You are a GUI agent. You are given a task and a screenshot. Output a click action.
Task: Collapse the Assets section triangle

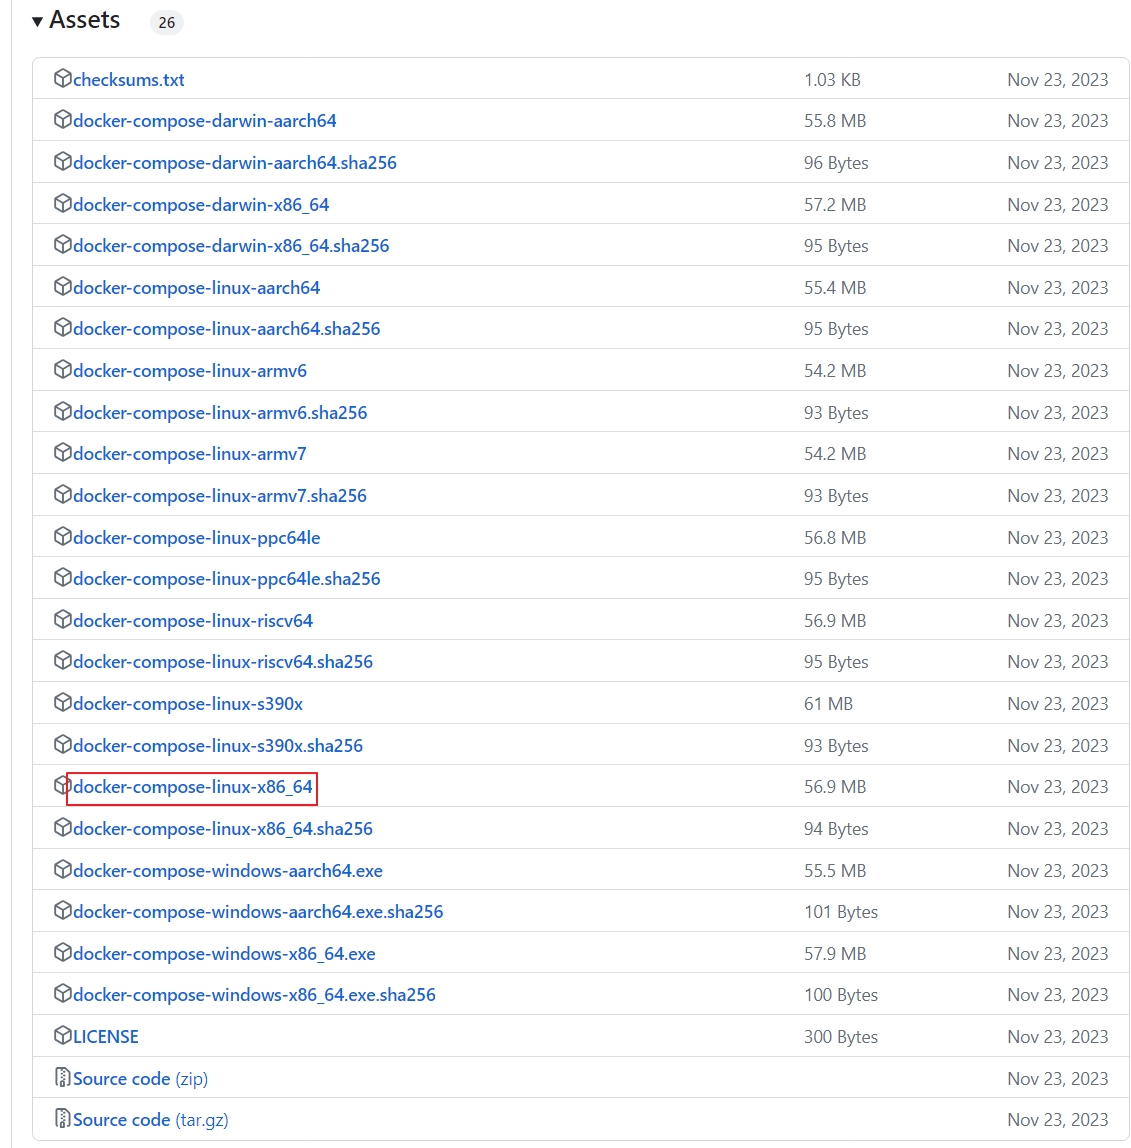(37, 22)
